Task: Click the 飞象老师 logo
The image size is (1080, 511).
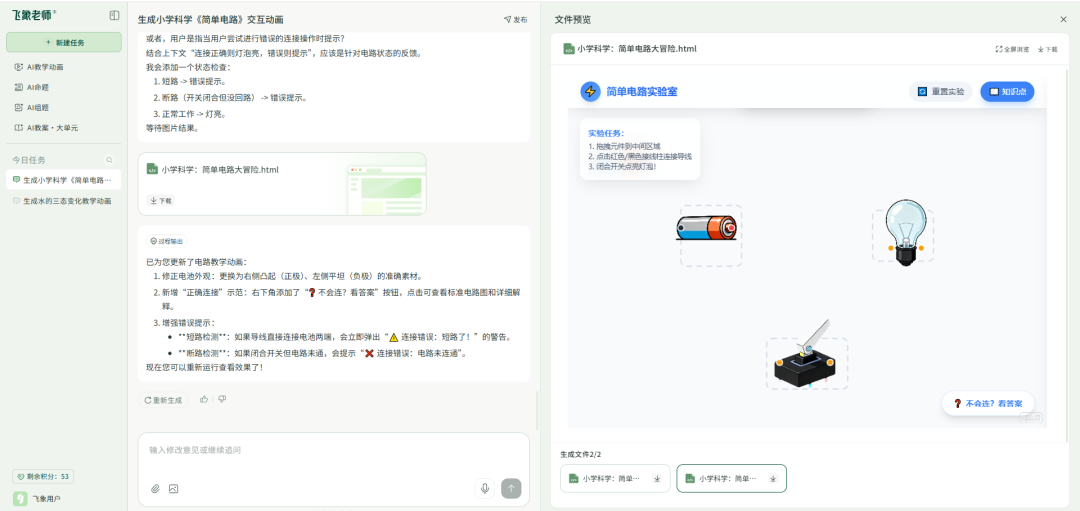Action: coord(34,15)
